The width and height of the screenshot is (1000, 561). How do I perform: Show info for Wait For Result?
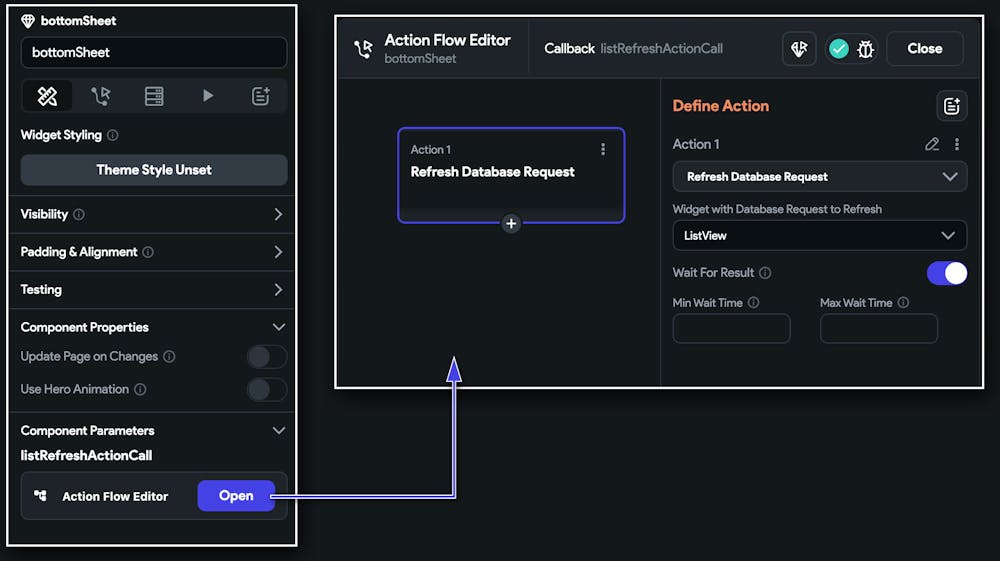tap(765, 273)
